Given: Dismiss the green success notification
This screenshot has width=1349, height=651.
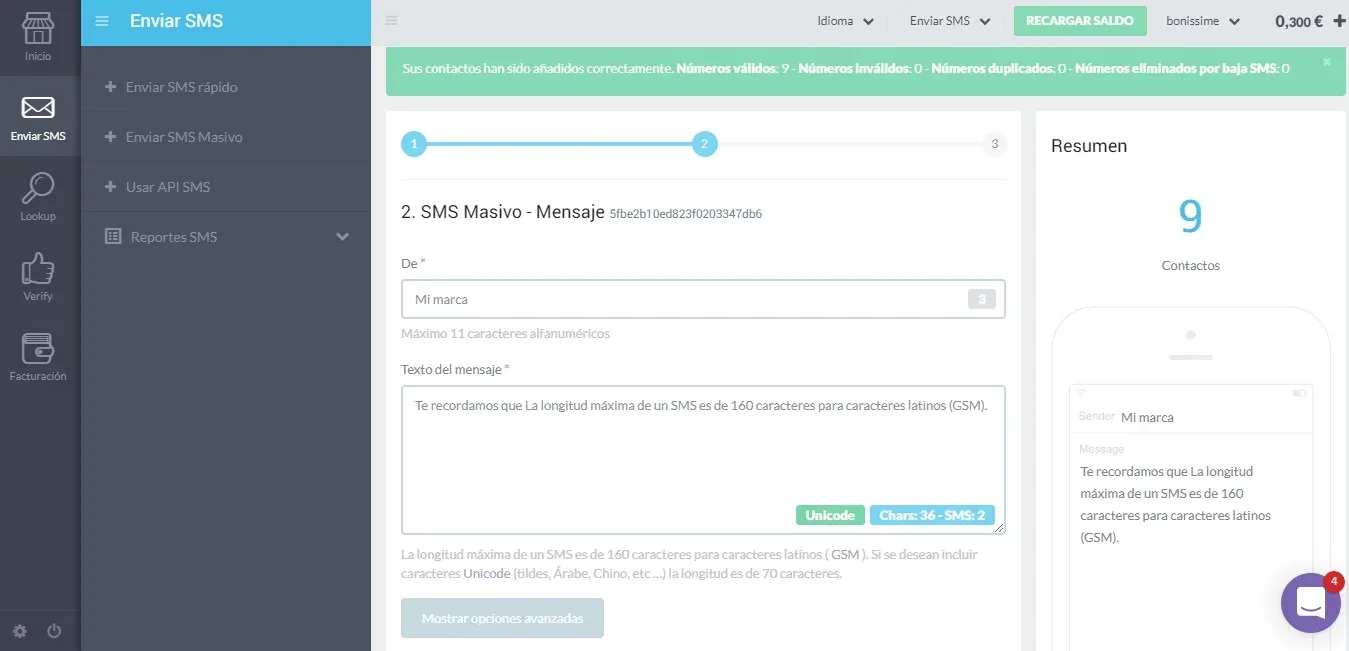Looking at the screenshot, I should coord(1327,62).
